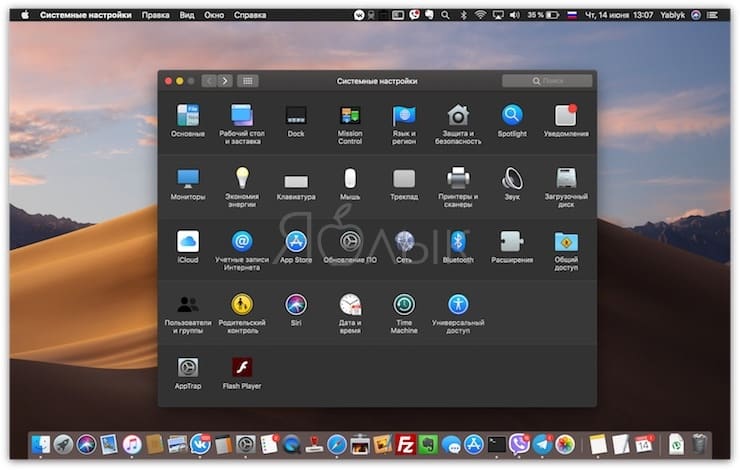Click the back navigation arrow
The image size is (740, 470).
[209, 81]
